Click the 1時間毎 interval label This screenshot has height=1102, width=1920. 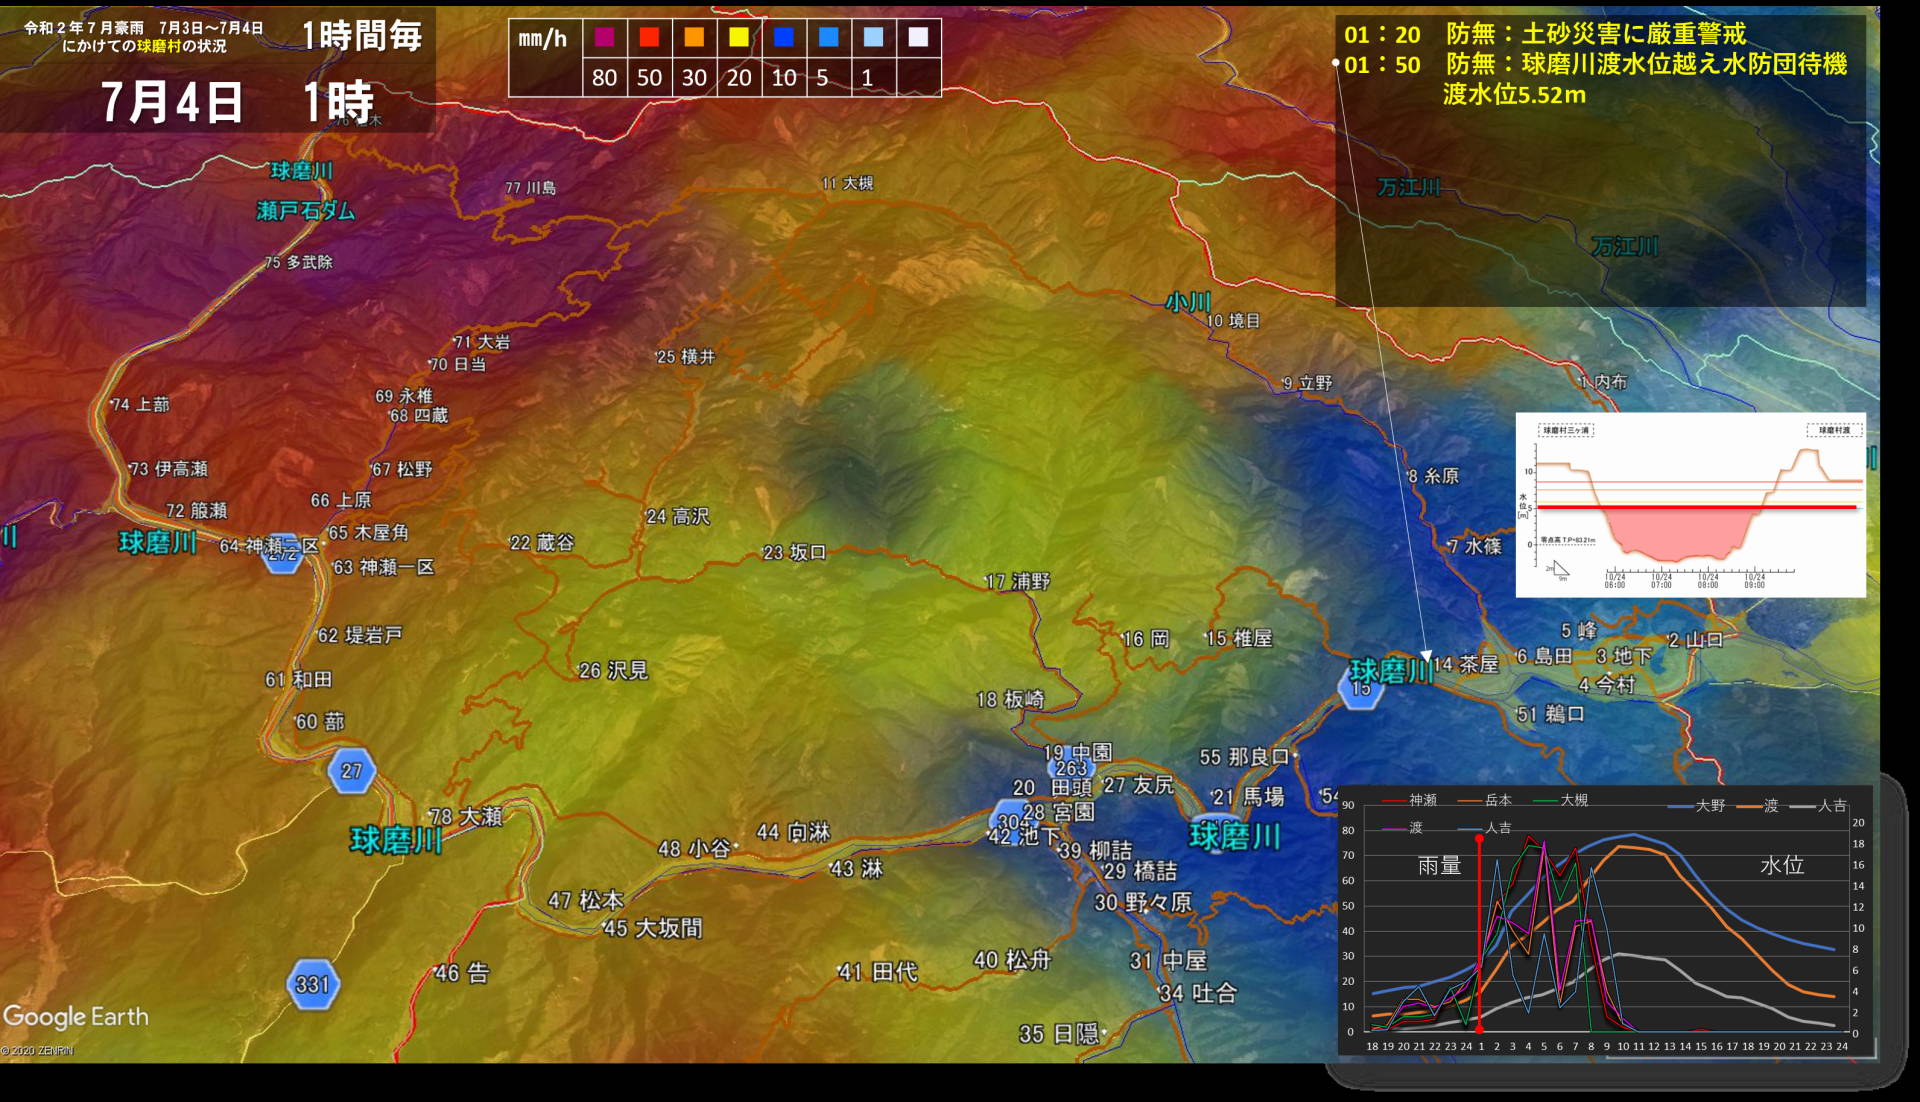(363, 36)
